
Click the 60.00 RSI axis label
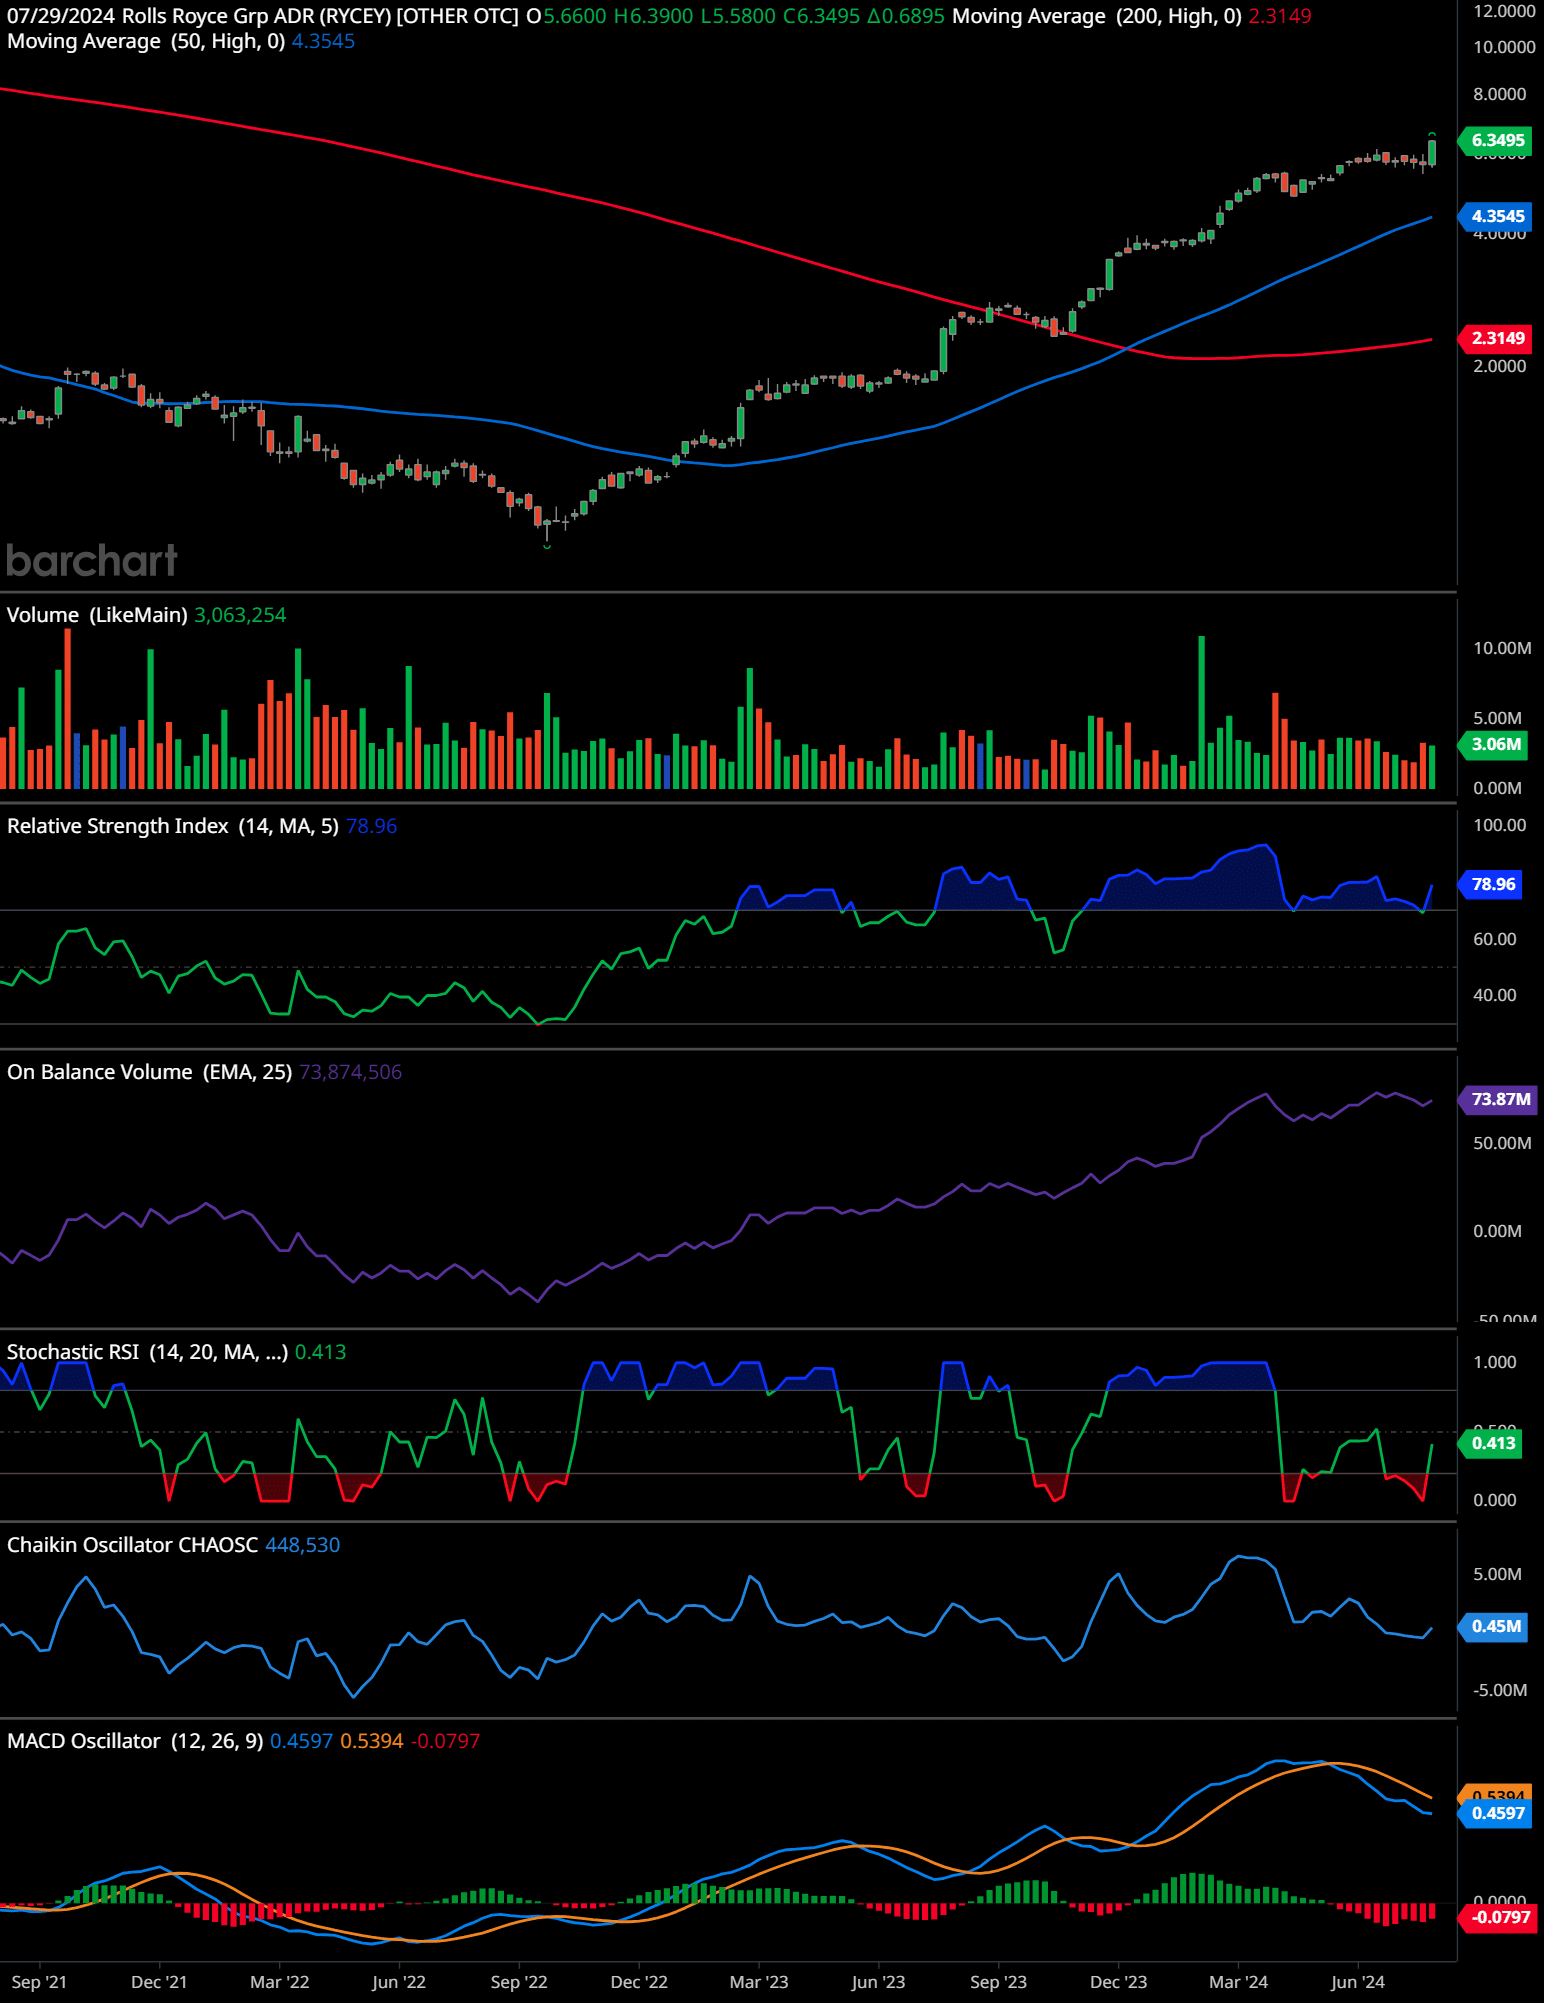coord(1495,939)
